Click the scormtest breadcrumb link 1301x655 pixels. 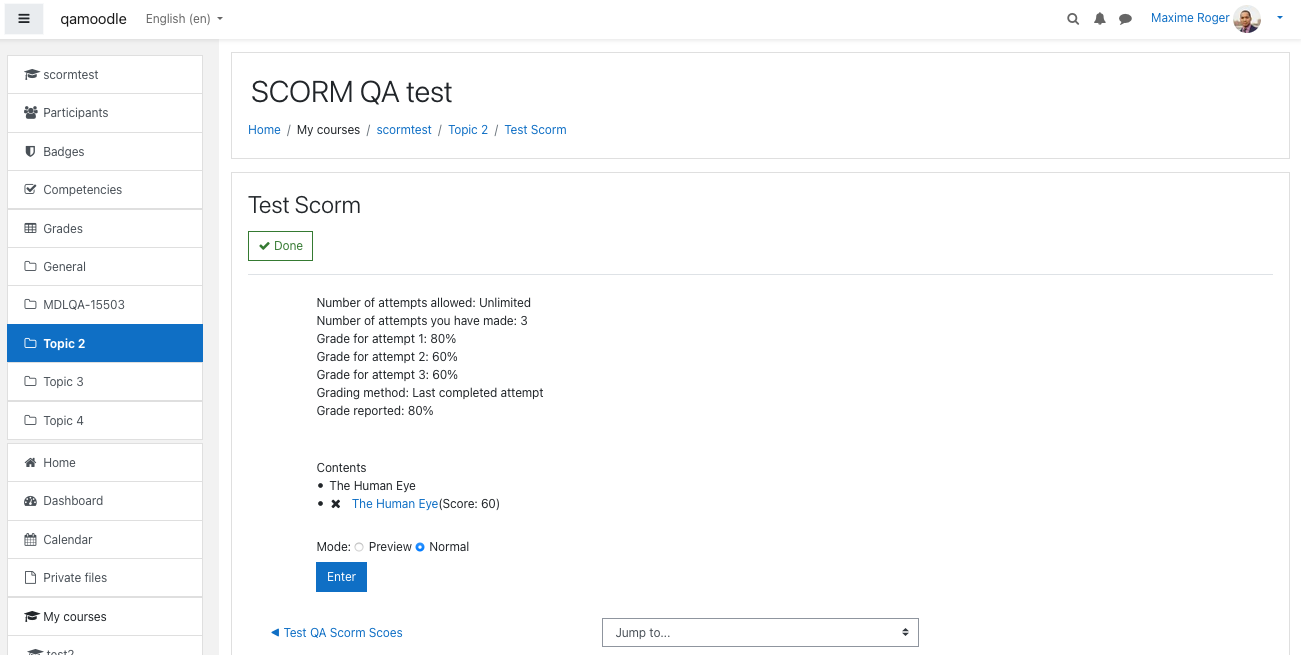404,130
